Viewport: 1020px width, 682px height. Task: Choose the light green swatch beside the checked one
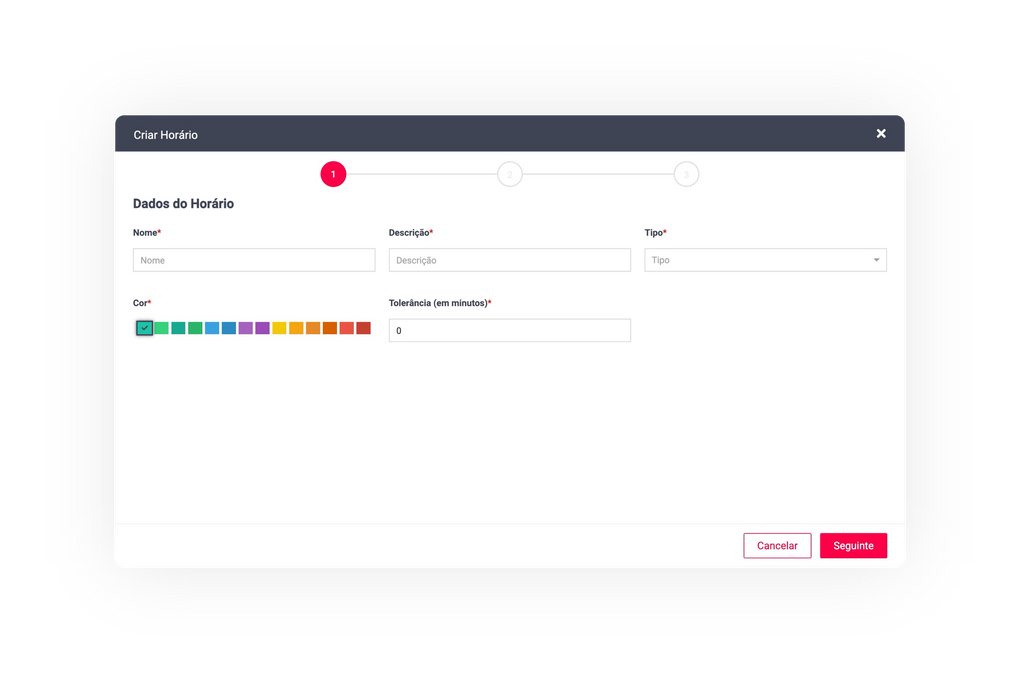162,328
